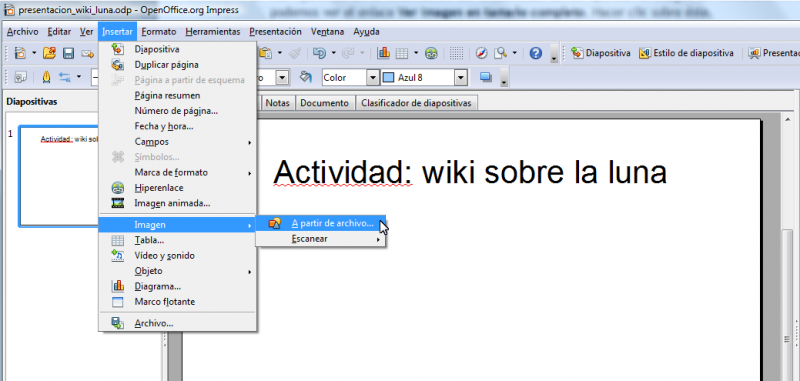Expand the Marca de formato submenu
The height and width of the screenshot is (381, 800).
pyautogui.click(x=178, y=172)
